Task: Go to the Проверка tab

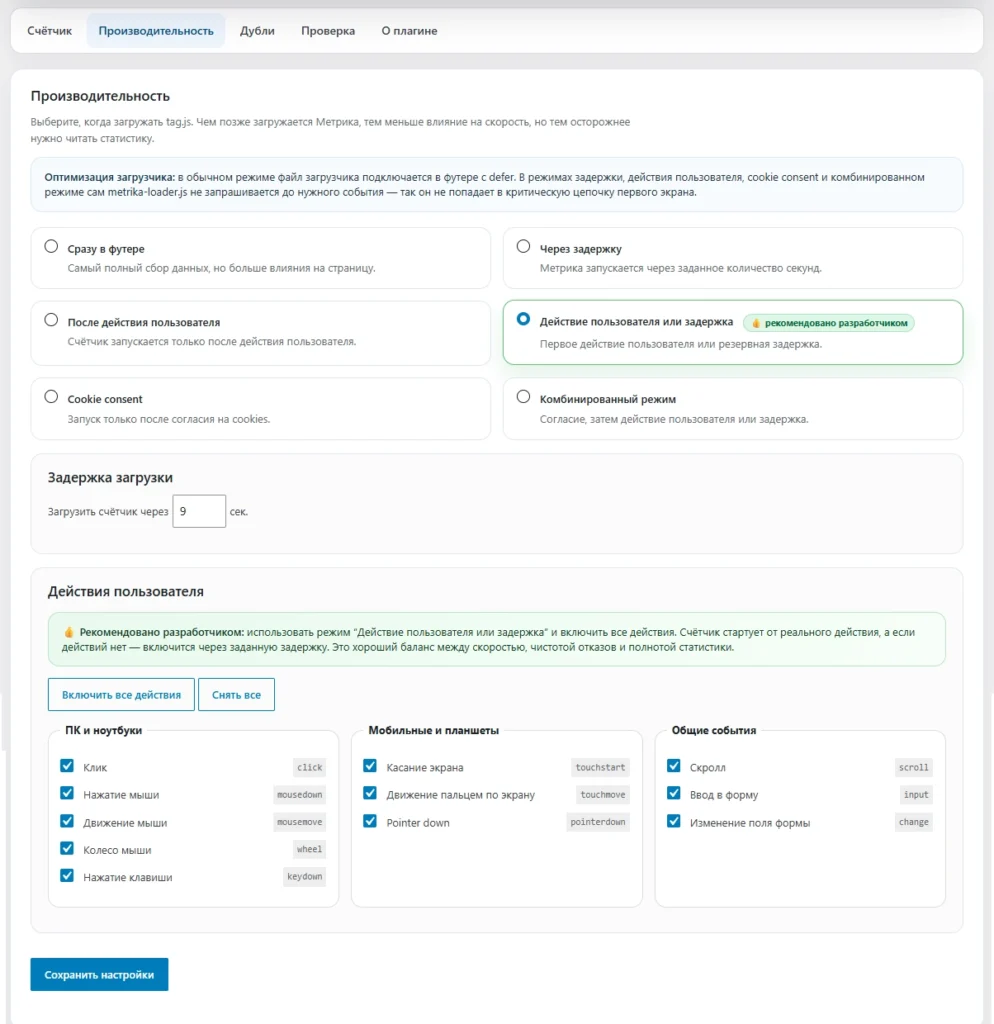Action: 328,31
